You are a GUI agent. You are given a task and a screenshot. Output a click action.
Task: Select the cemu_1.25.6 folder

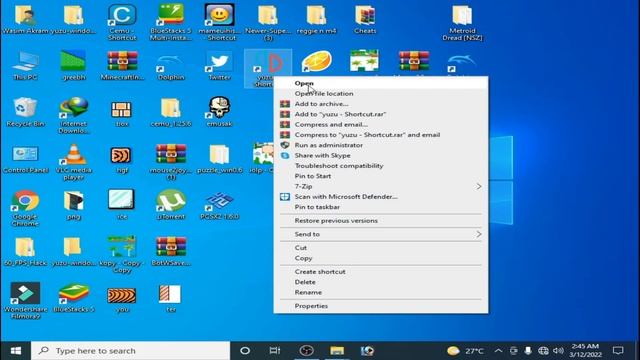[x=171, y=112]
